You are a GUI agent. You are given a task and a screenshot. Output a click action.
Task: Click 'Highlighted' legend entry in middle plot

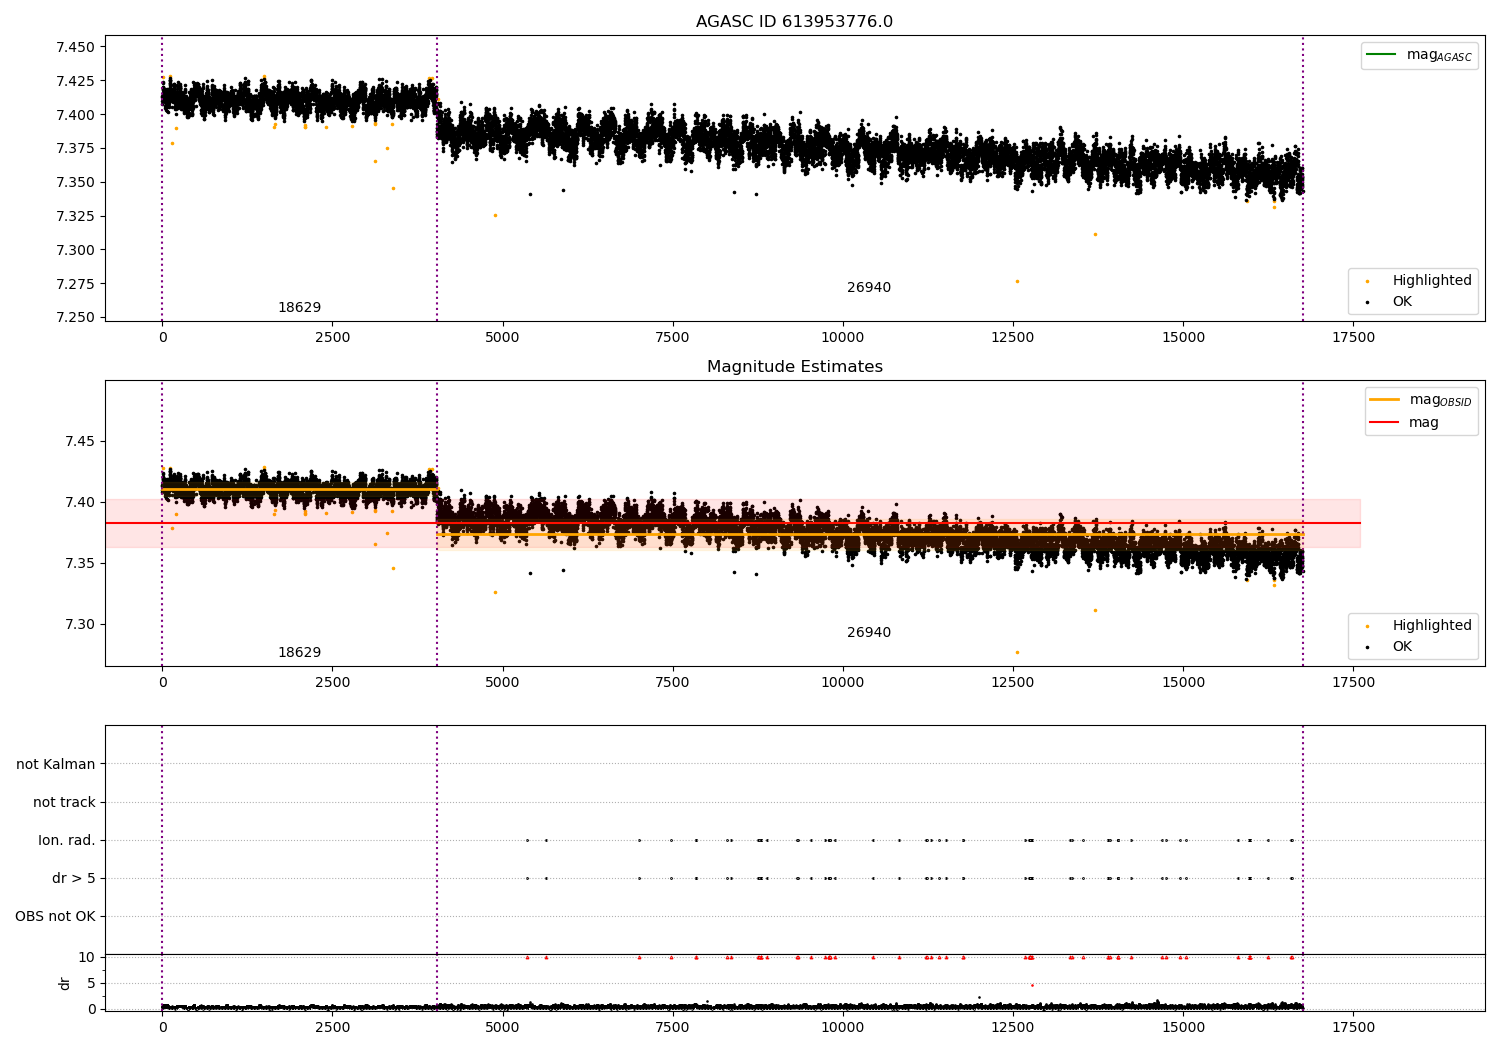point(1420,626)
